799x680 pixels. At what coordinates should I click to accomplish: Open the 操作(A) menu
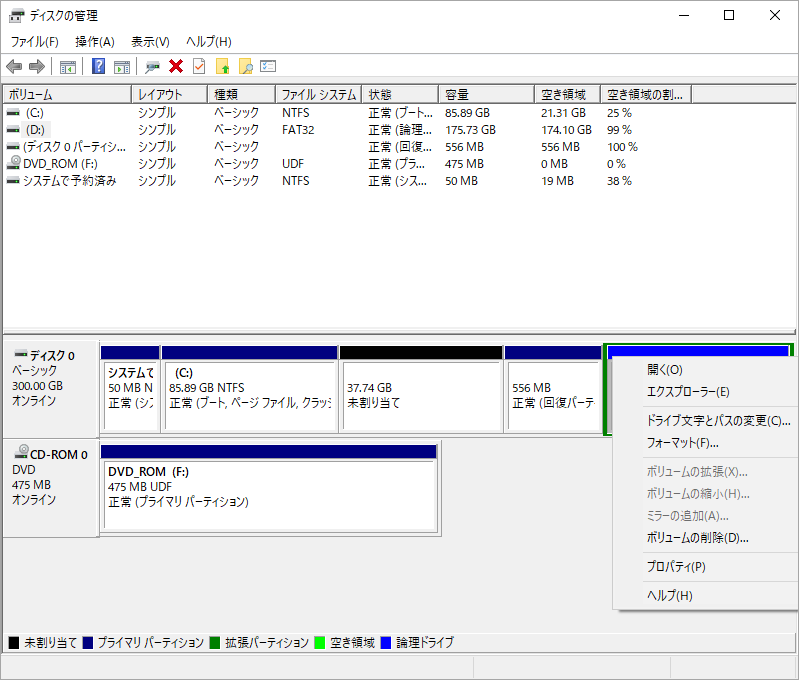click(x=95, y=42)
